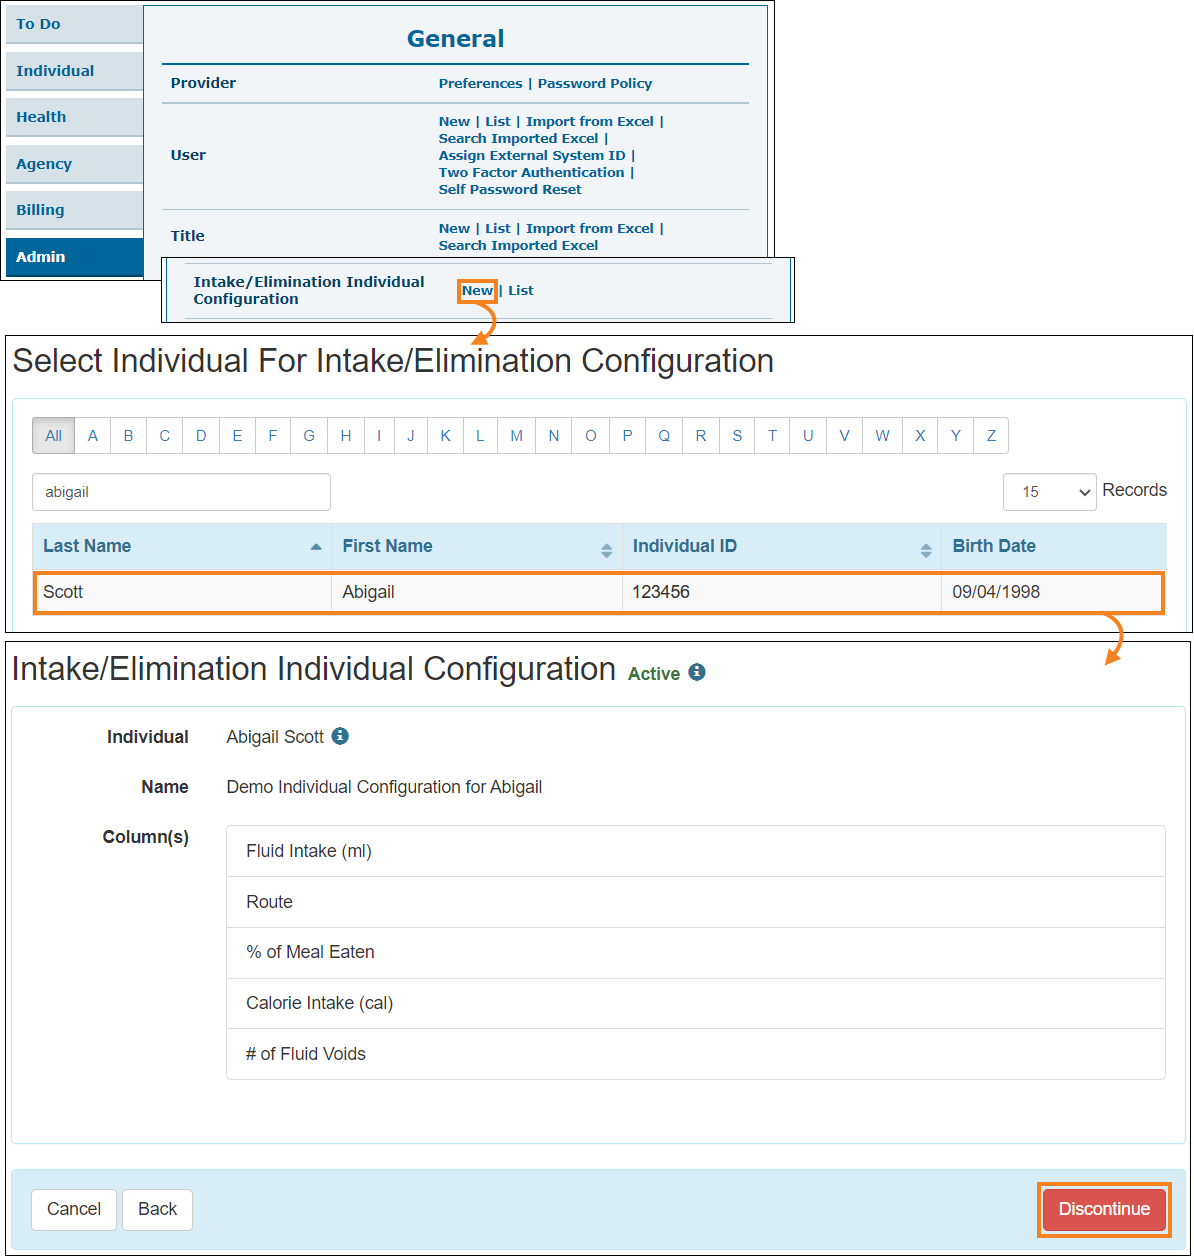The height and width of the screenshot is (1257, 1194).
Task: Open the Password Policy link
Action: [595, 84]
